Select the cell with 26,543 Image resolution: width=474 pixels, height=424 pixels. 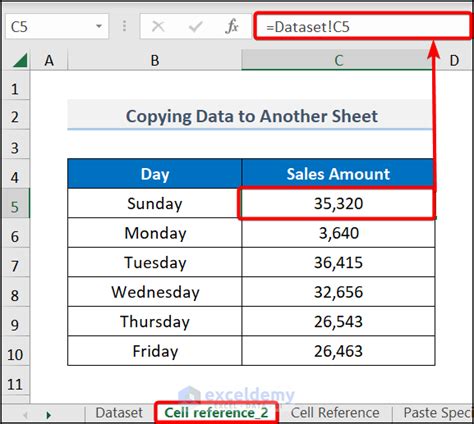[x=338, y=321]
